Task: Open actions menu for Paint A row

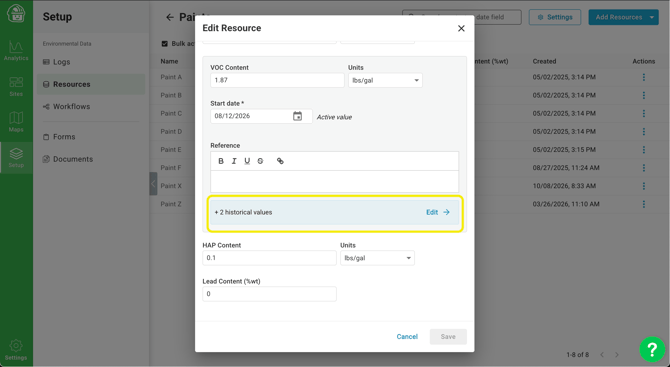Action: pos(644,77)
